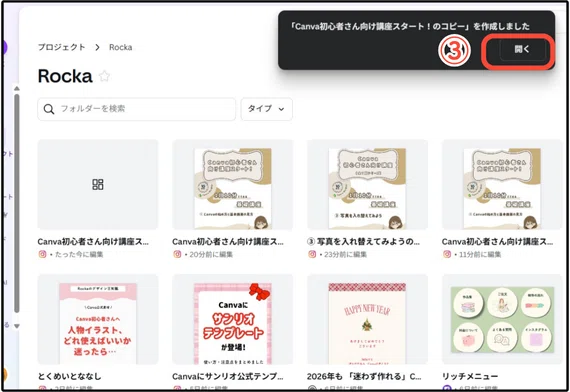
Task: Click the chevron separator in the breadcrumb
Action: point(97,48)
